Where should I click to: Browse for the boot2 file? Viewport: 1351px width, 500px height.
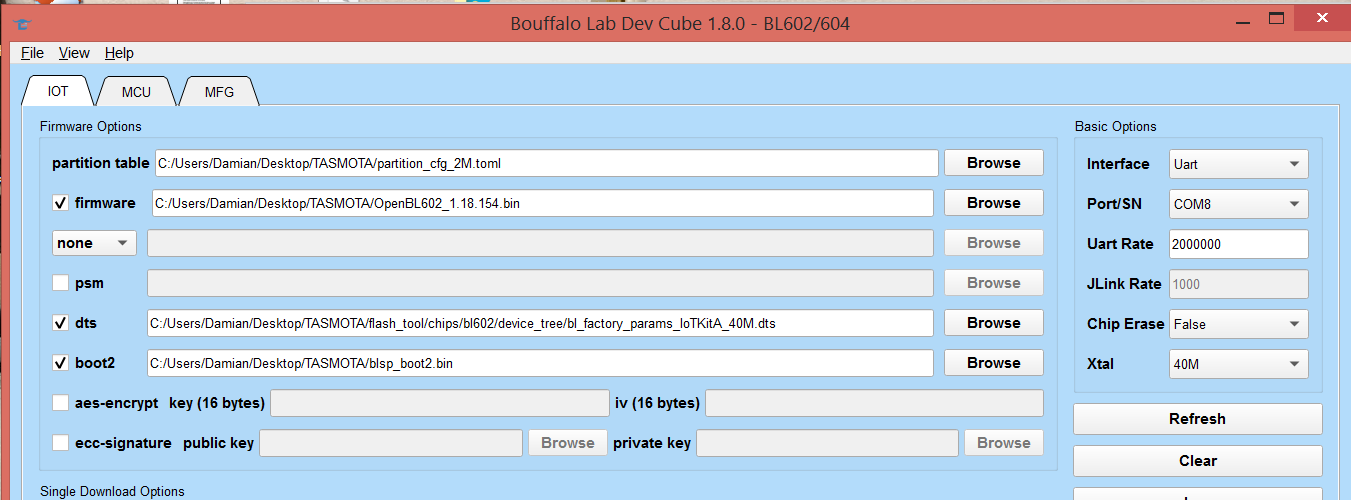click(994, 363)
